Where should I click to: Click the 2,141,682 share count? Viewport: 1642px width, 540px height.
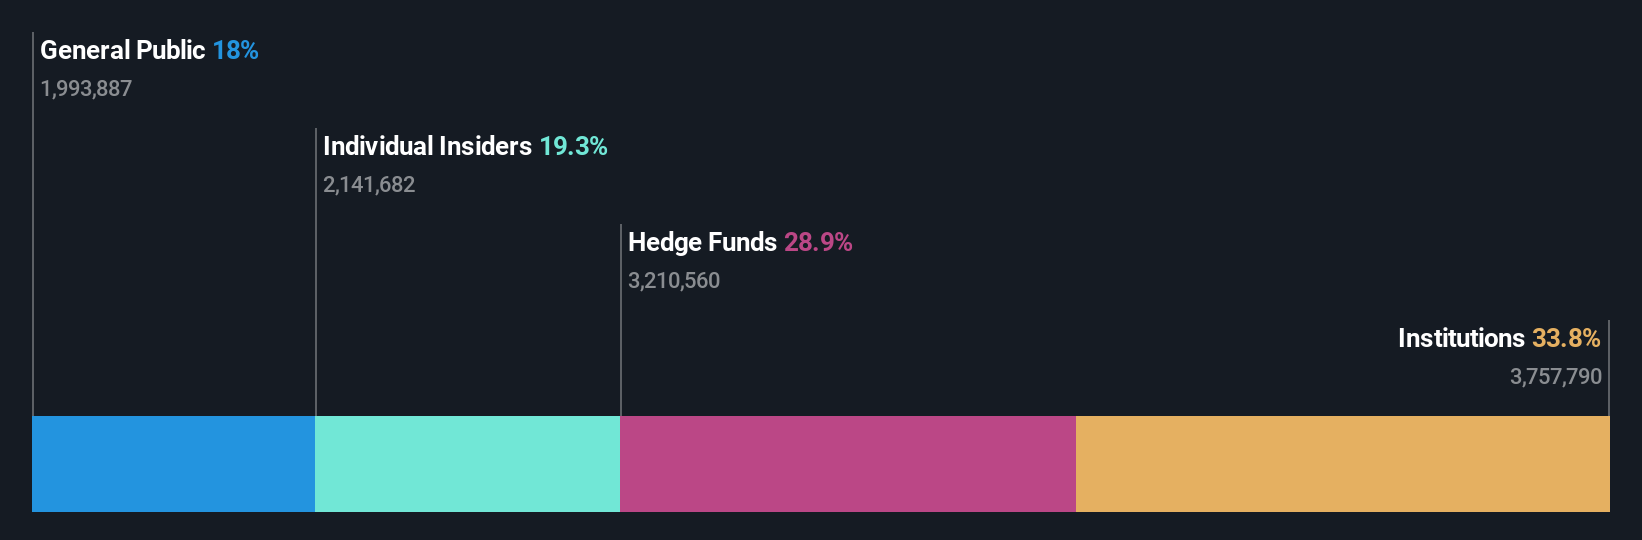click(369, 185)
